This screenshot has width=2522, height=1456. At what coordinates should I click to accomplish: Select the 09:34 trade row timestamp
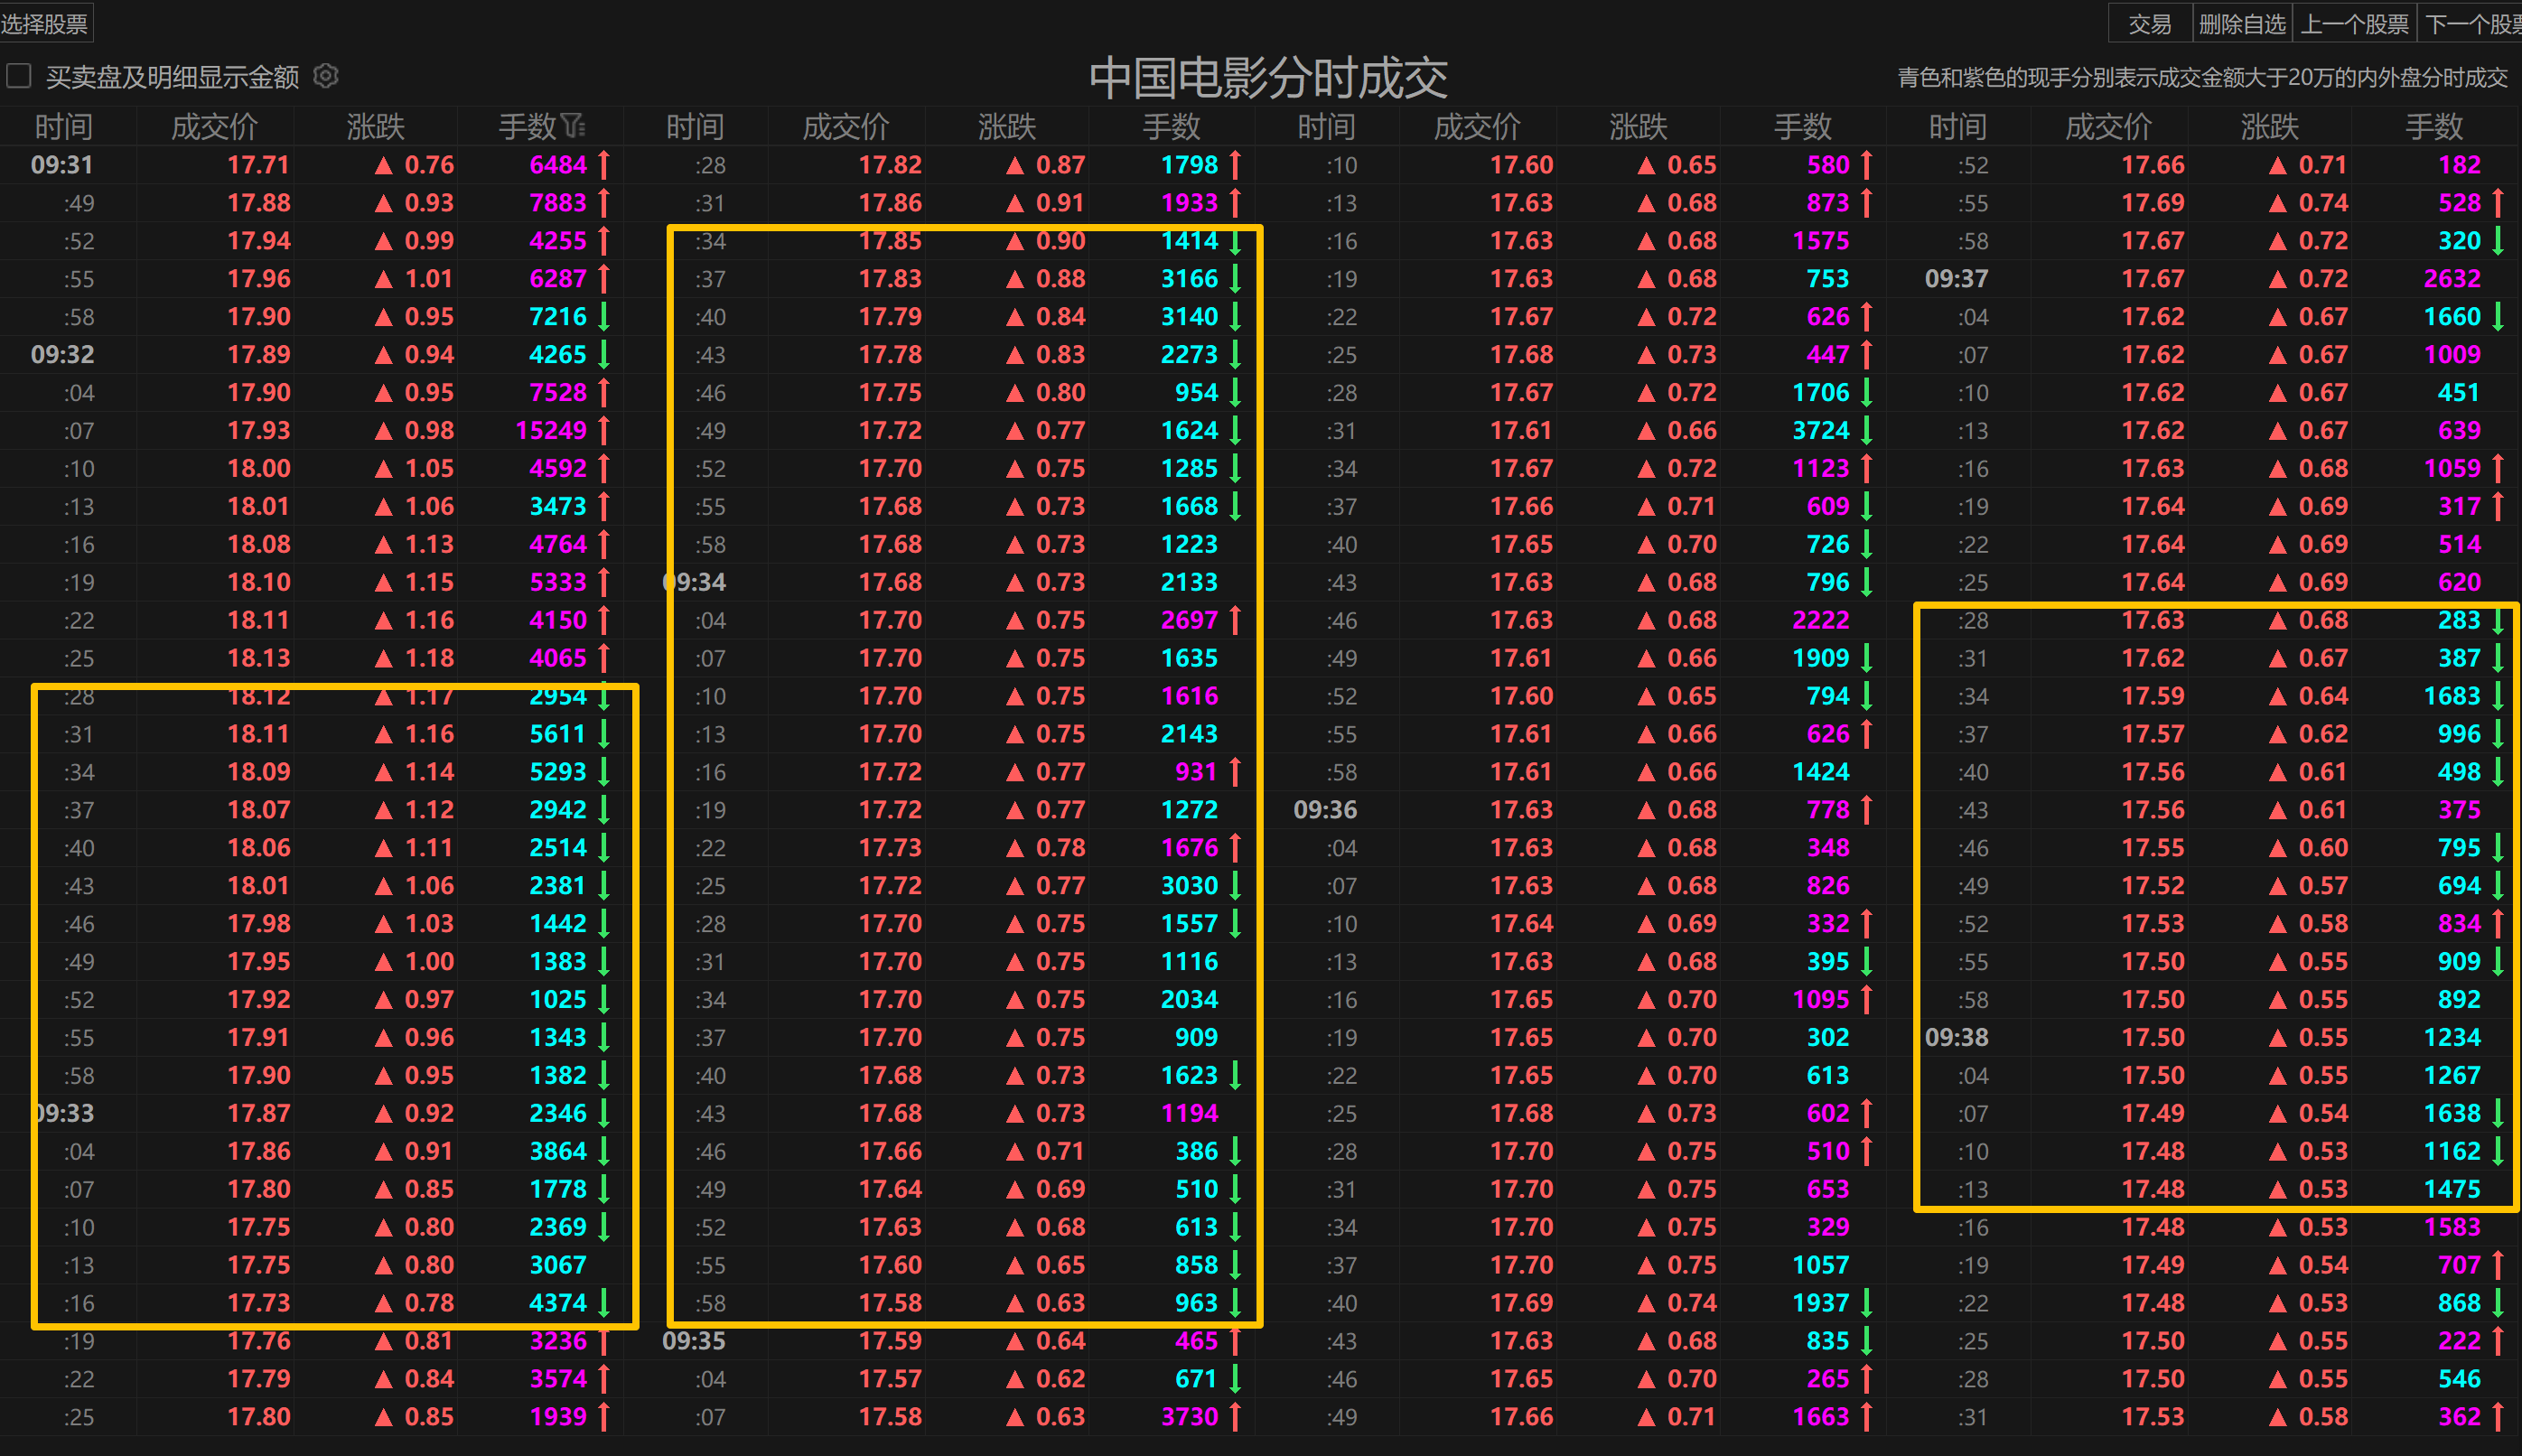696,582
